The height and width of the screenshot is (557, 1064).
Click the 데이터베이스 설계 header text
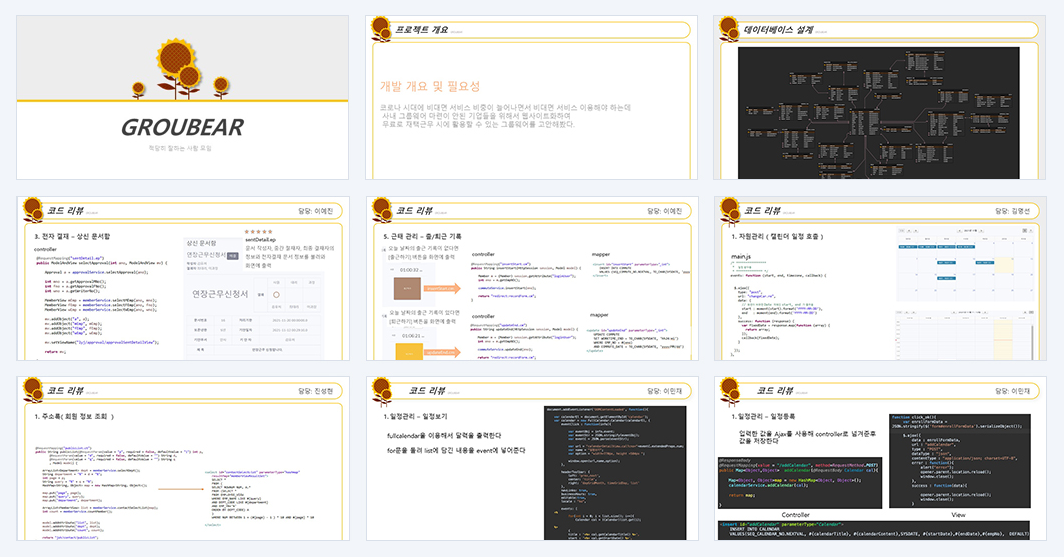click(778, 30)
